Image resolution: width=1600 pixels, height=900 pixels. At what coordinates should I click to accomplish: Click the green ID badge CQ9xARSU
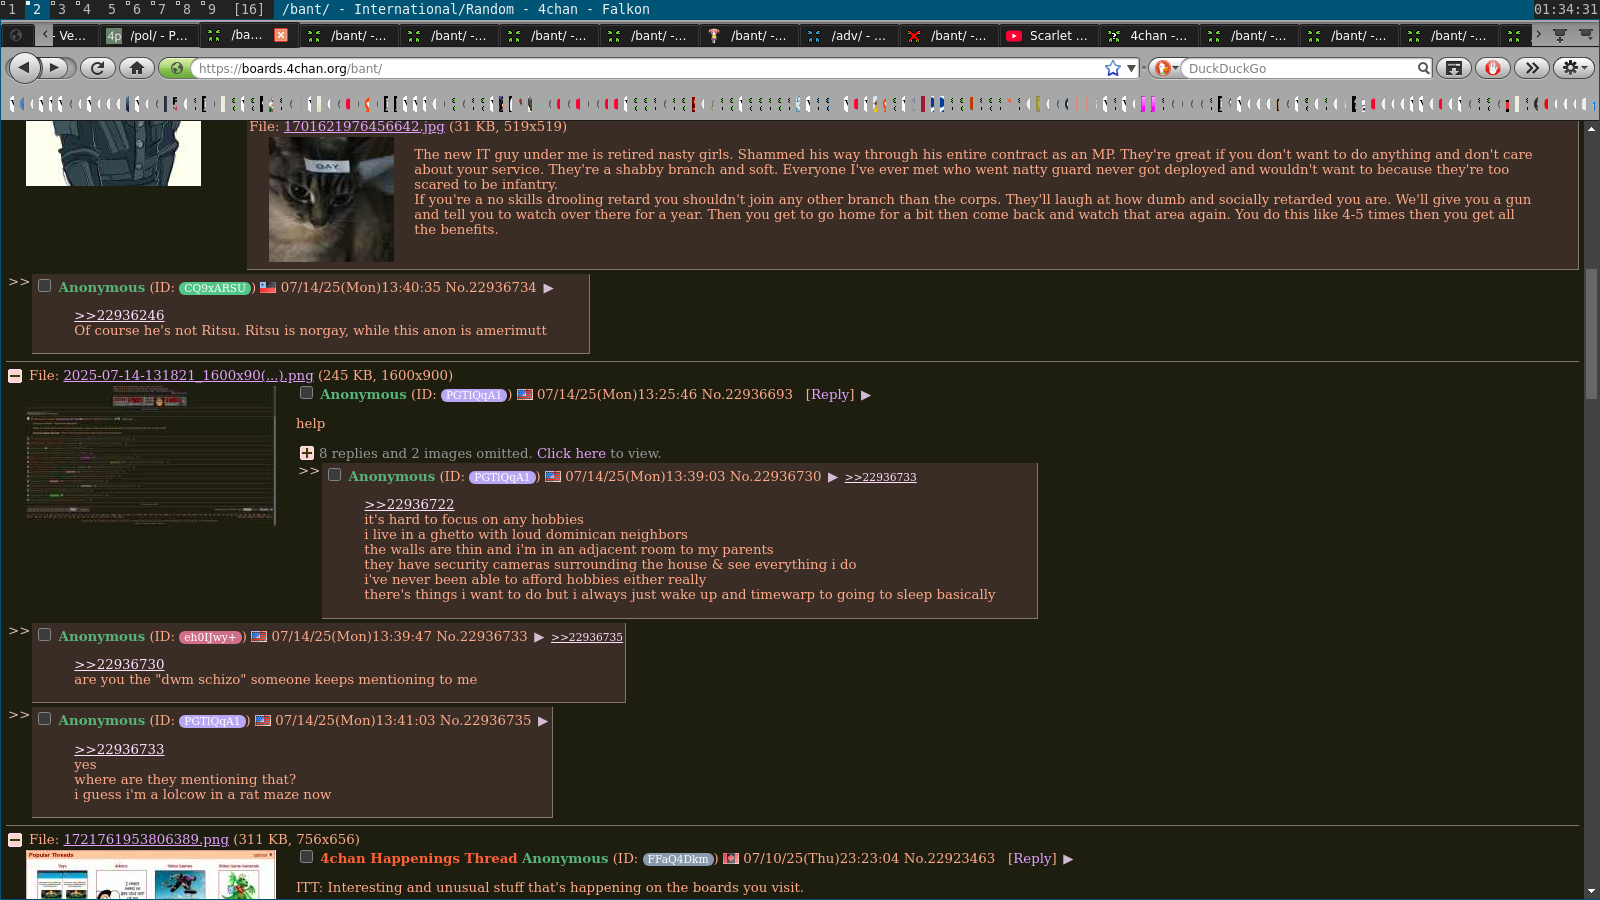click(x=215, y=288)
